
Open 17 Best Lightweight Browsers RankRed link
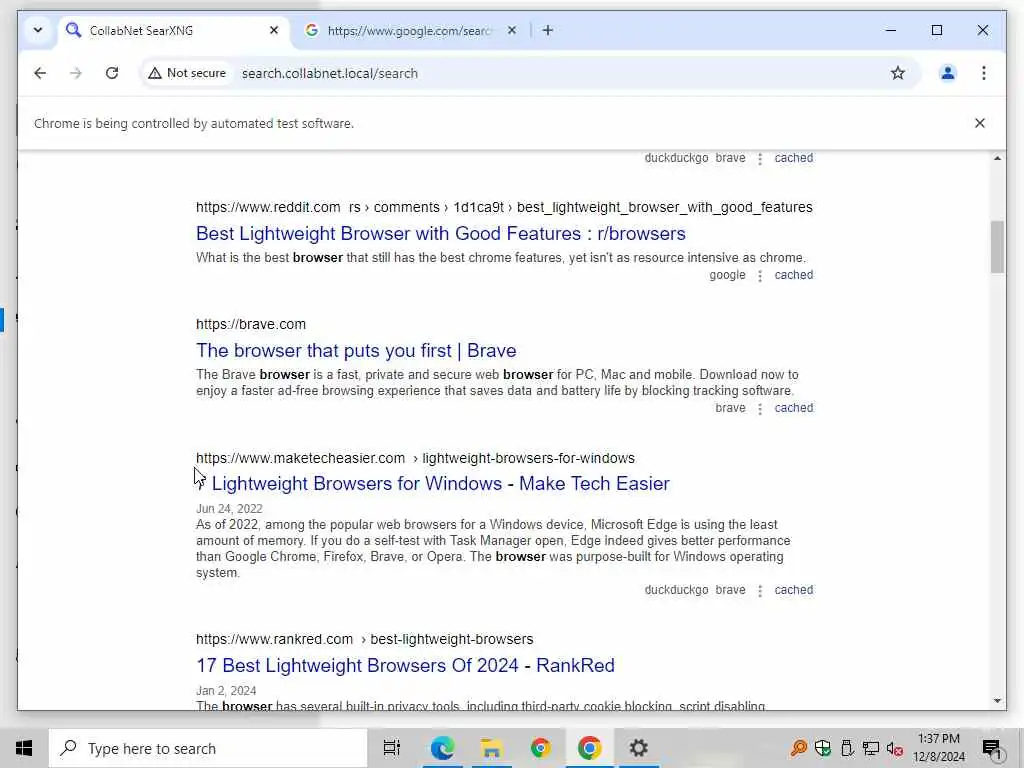click(x=405, y=665)
